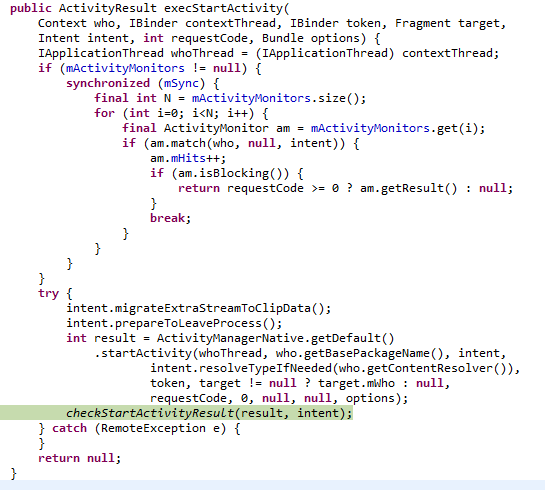The width and height of the screenshot is (545, 490).
Task: Click the break keyword
Action: pyautogui.click(x=167, y=218)
